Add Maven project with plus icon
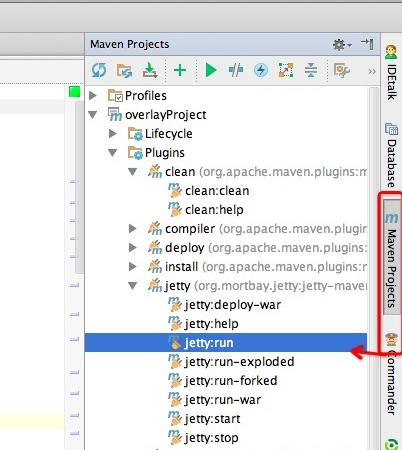The width and height of the screenshot is (402, 450). tap(180, 70)
